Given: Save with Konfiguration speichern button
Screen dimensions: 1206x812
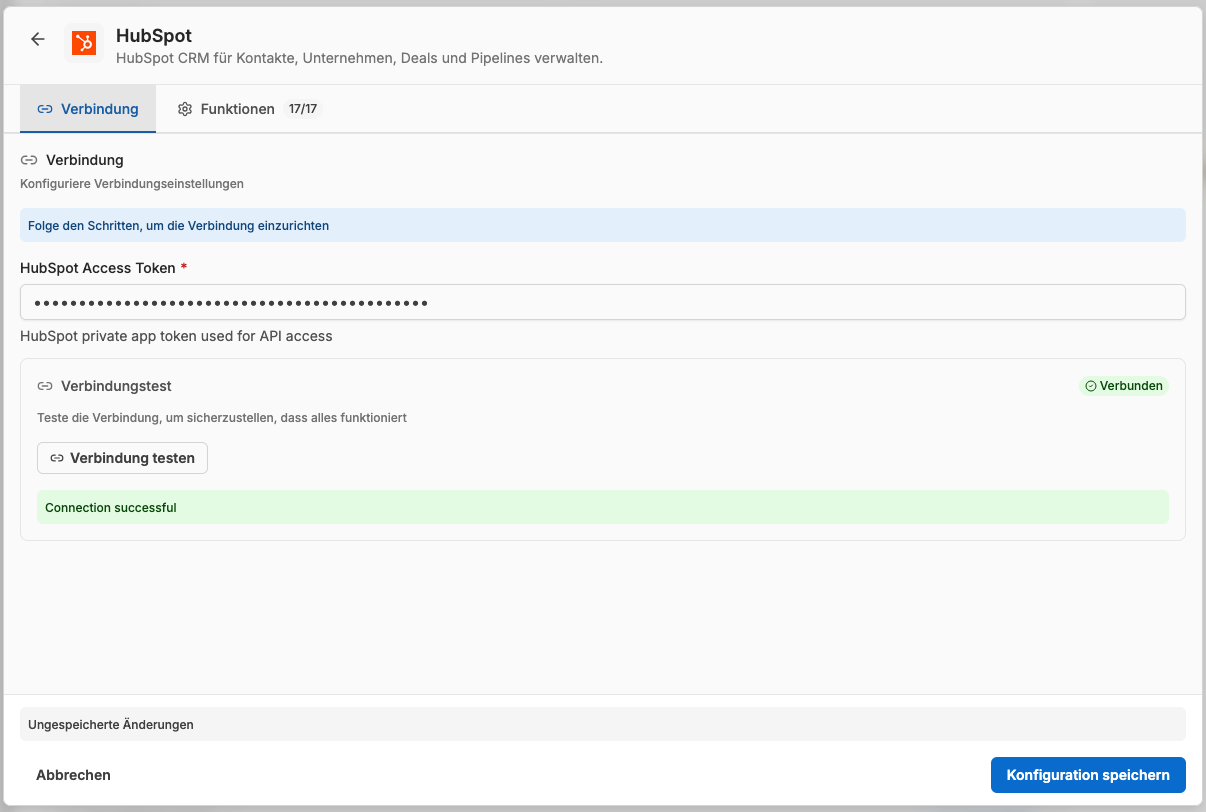Looking at the screenshot, I should (1088, 775).
